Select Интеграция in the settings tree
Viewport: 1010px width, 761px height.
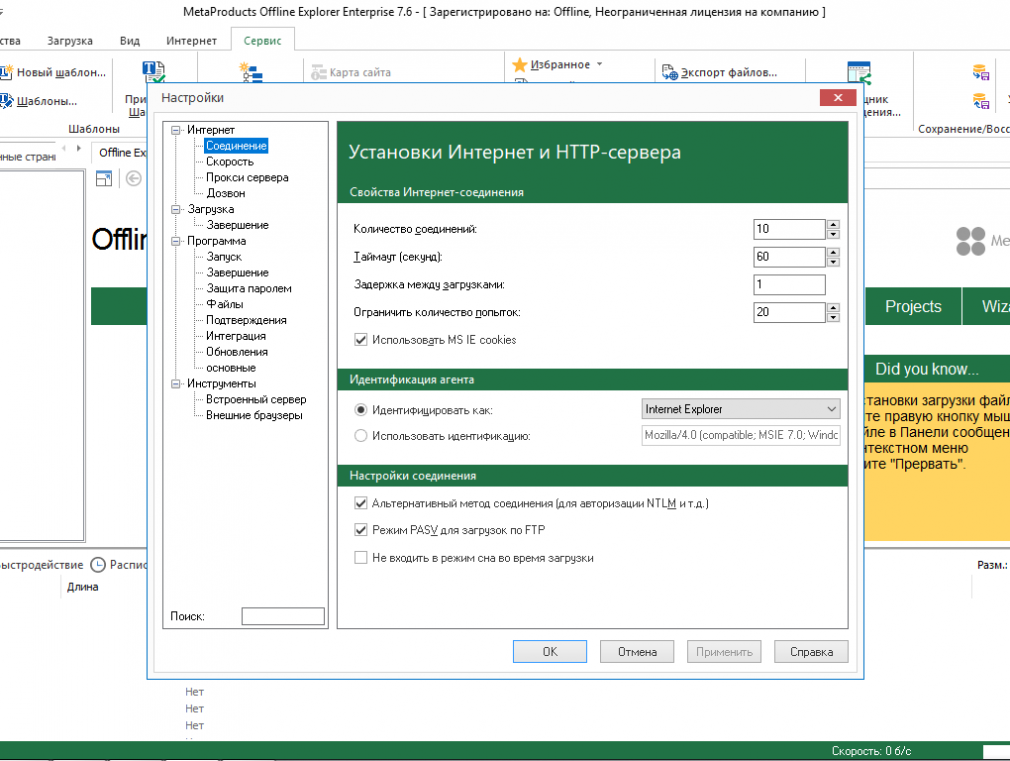pyautogui.click(x=236, y=336)
